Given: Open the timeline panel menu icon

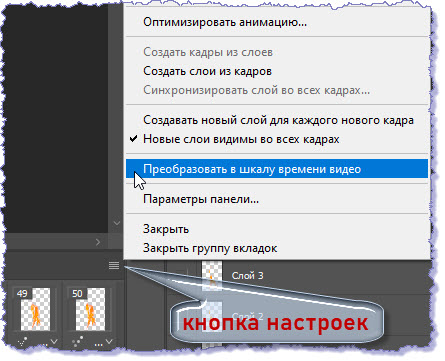Looking at the screenshot, I should click(114, 266).
